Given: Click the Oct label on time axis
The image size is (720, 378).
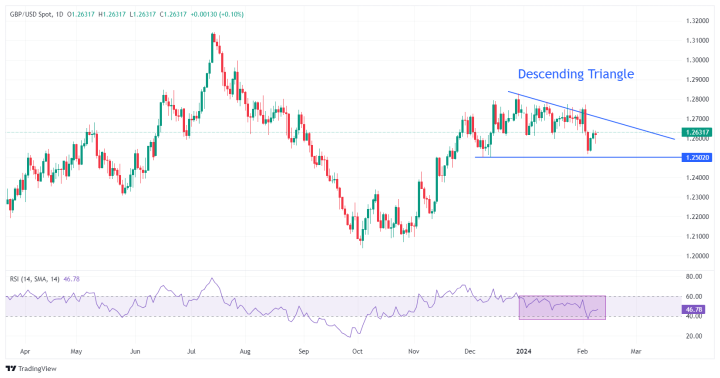Looking at the screenshot, I should click(357, 351).
